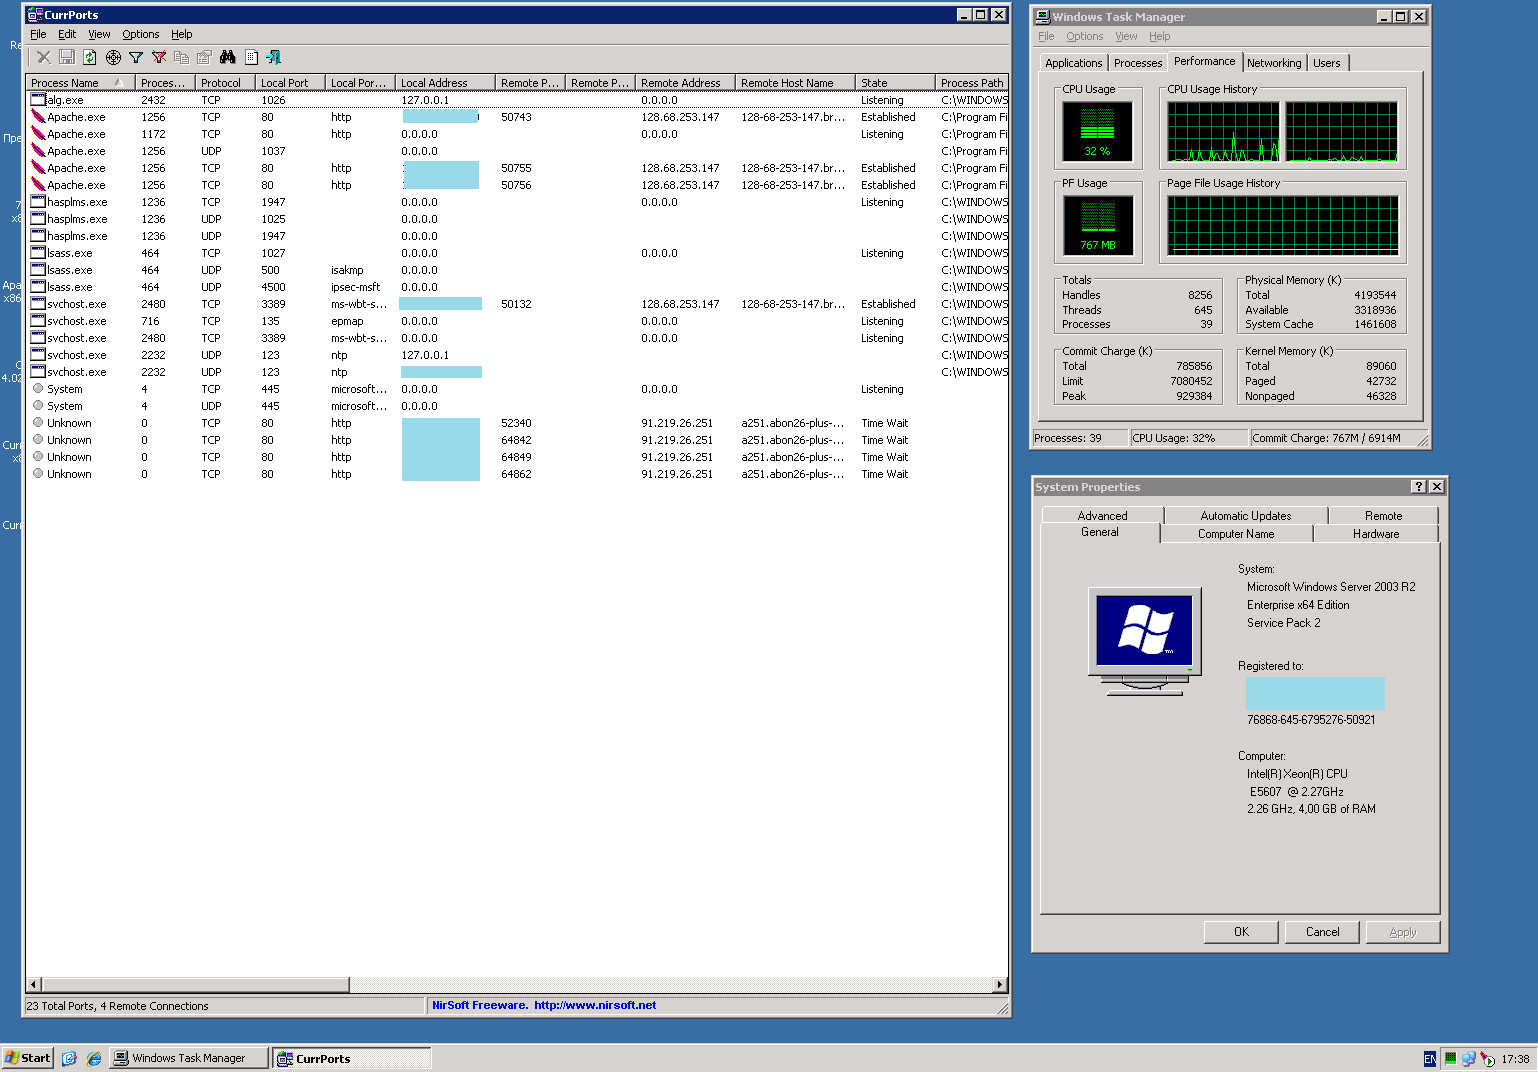Open the Advanced tab in System Properties
The width and height of the screenshot is (1538, 1072).
(1102, 516)
